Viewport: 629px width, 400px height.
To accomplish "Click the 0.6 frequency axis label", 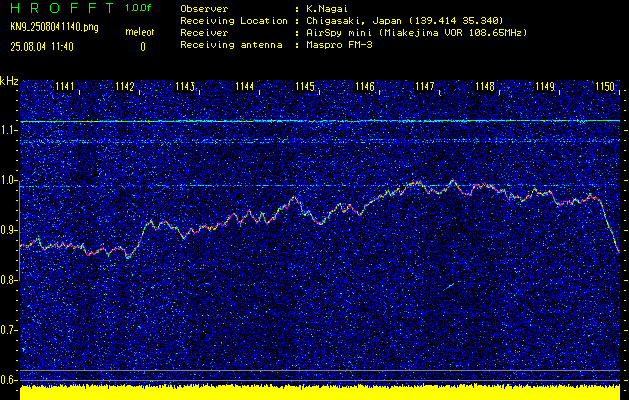I will pos(7,380).
